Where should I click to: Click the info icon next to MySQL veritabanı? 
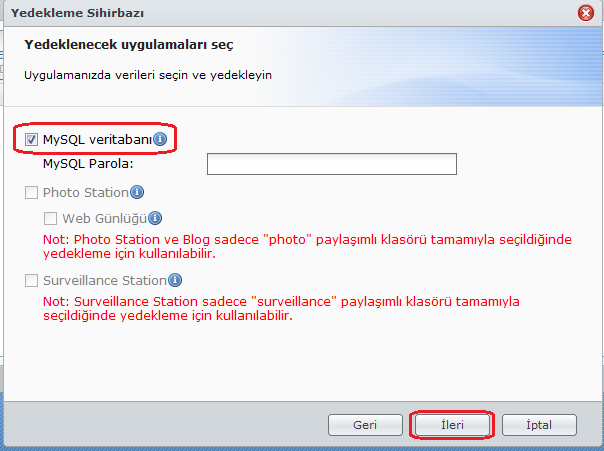point(160,140)
